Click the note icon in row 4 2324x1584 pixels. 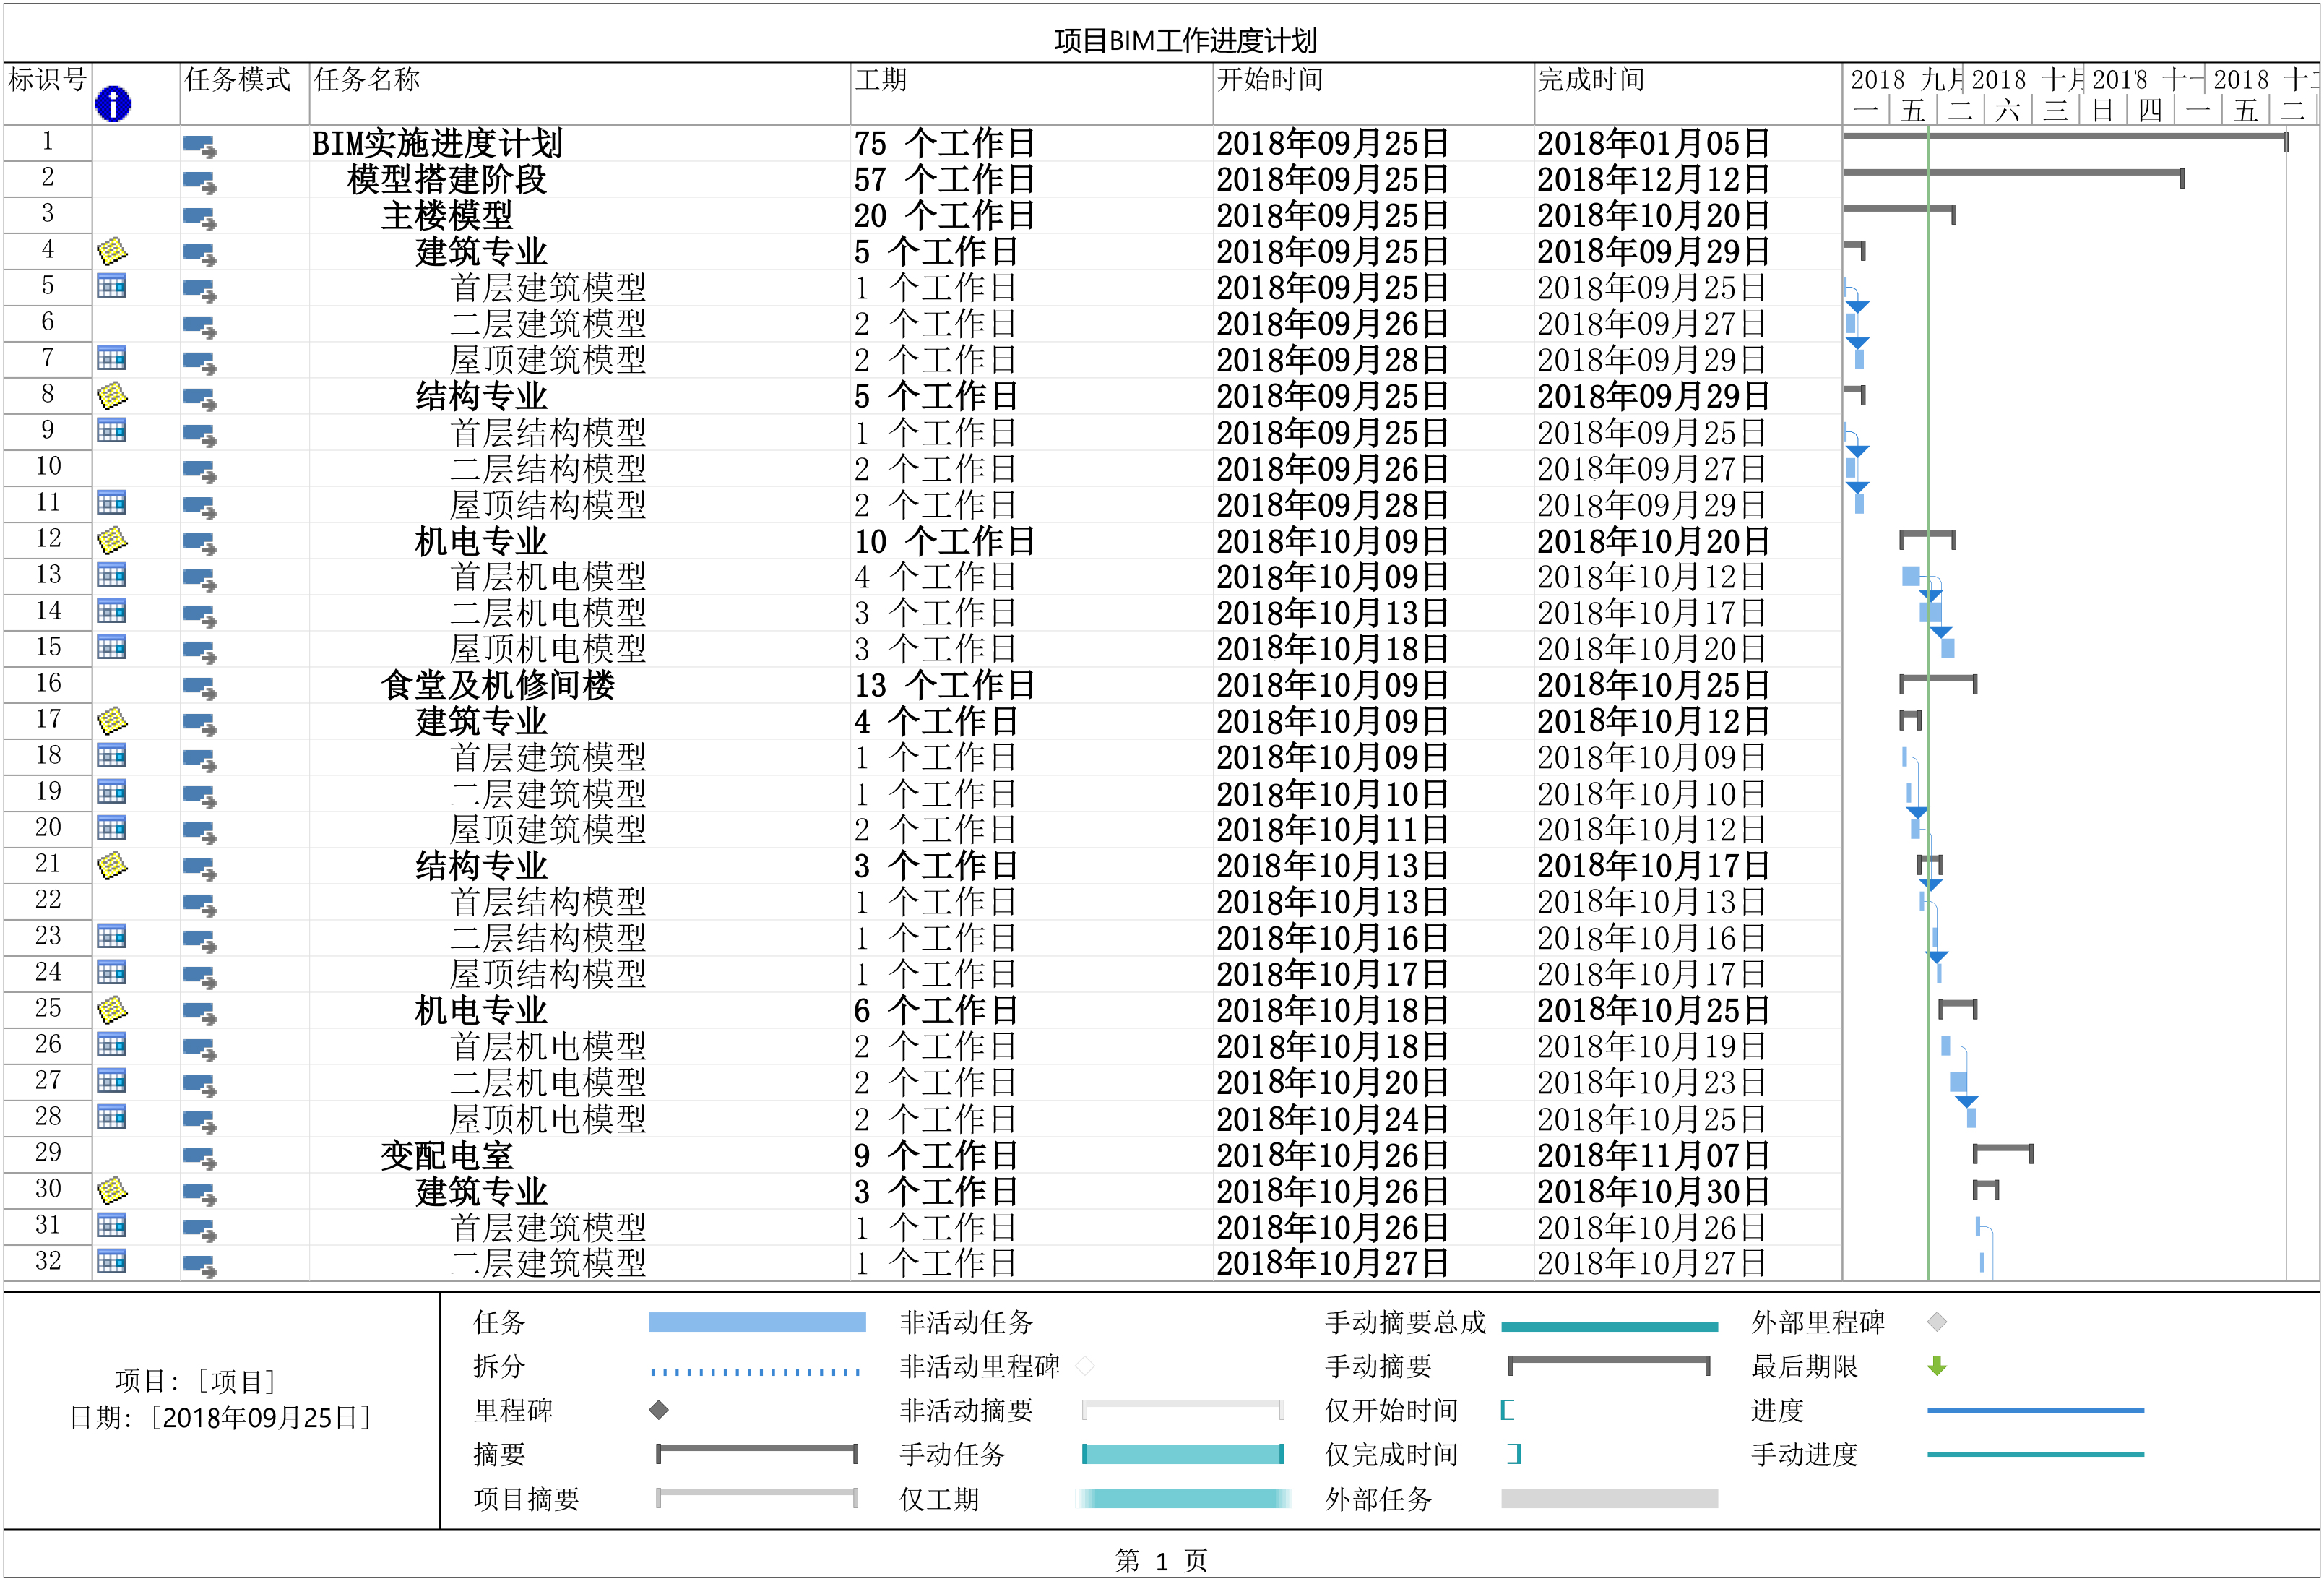[x=112, y=251]
